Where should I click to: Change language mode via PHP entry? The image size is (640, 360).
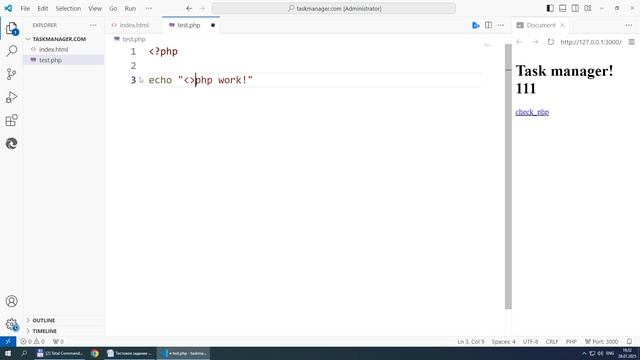click(x=571, y=341)
